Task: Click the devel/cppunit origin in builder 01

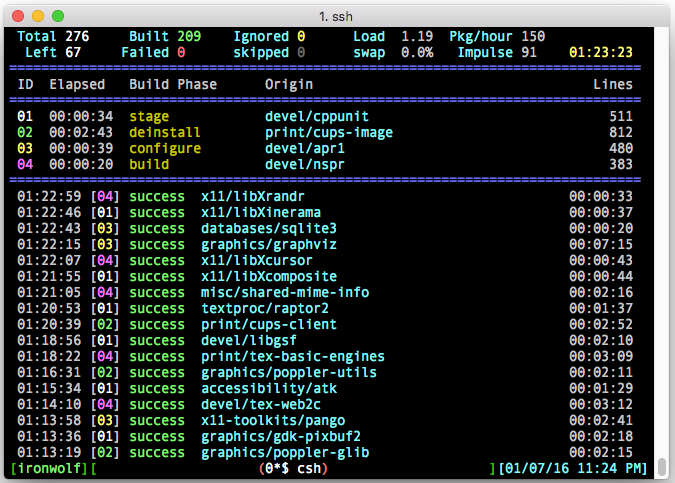Action: coord(312,116)
